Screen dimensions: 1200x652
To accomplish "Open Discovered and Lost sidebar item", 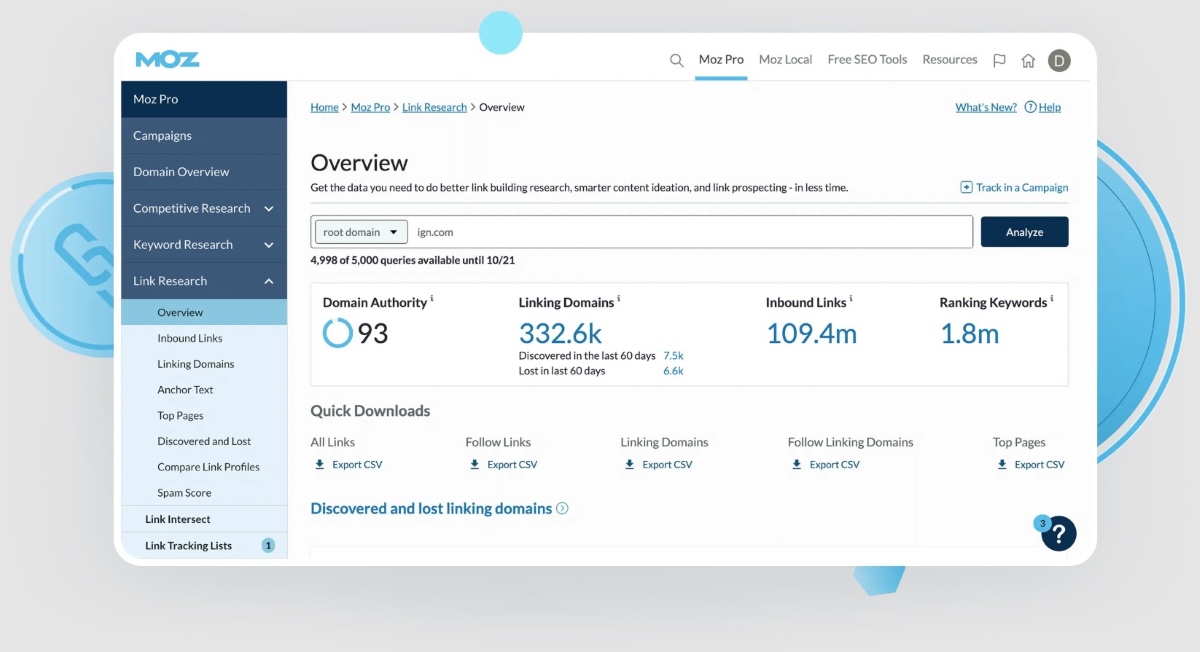I will pyautogui.click(x=204, y=441).
